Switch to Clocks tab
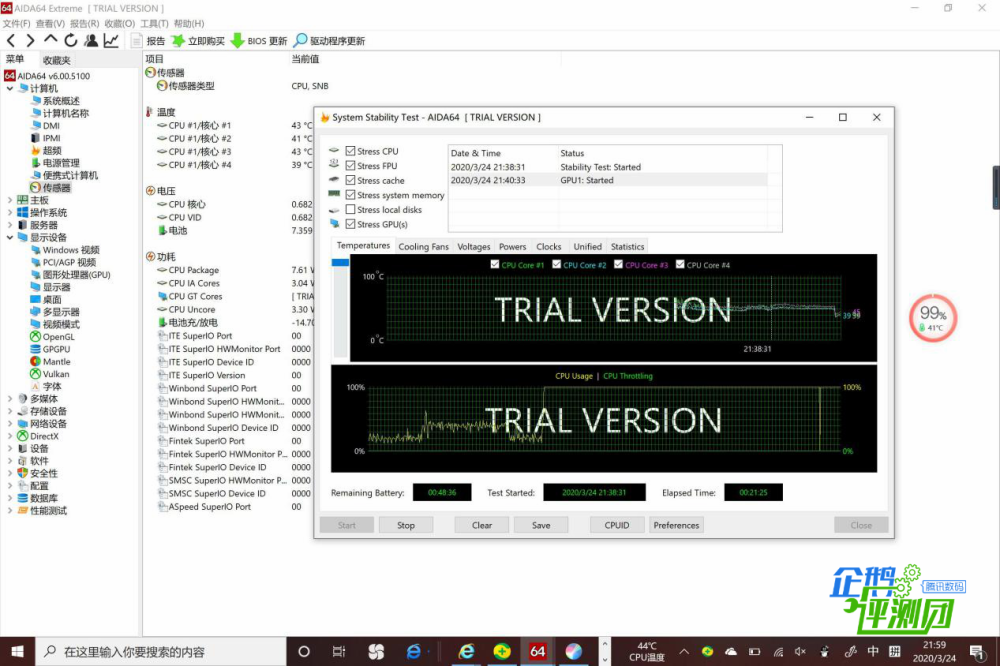 coord(548,247)
